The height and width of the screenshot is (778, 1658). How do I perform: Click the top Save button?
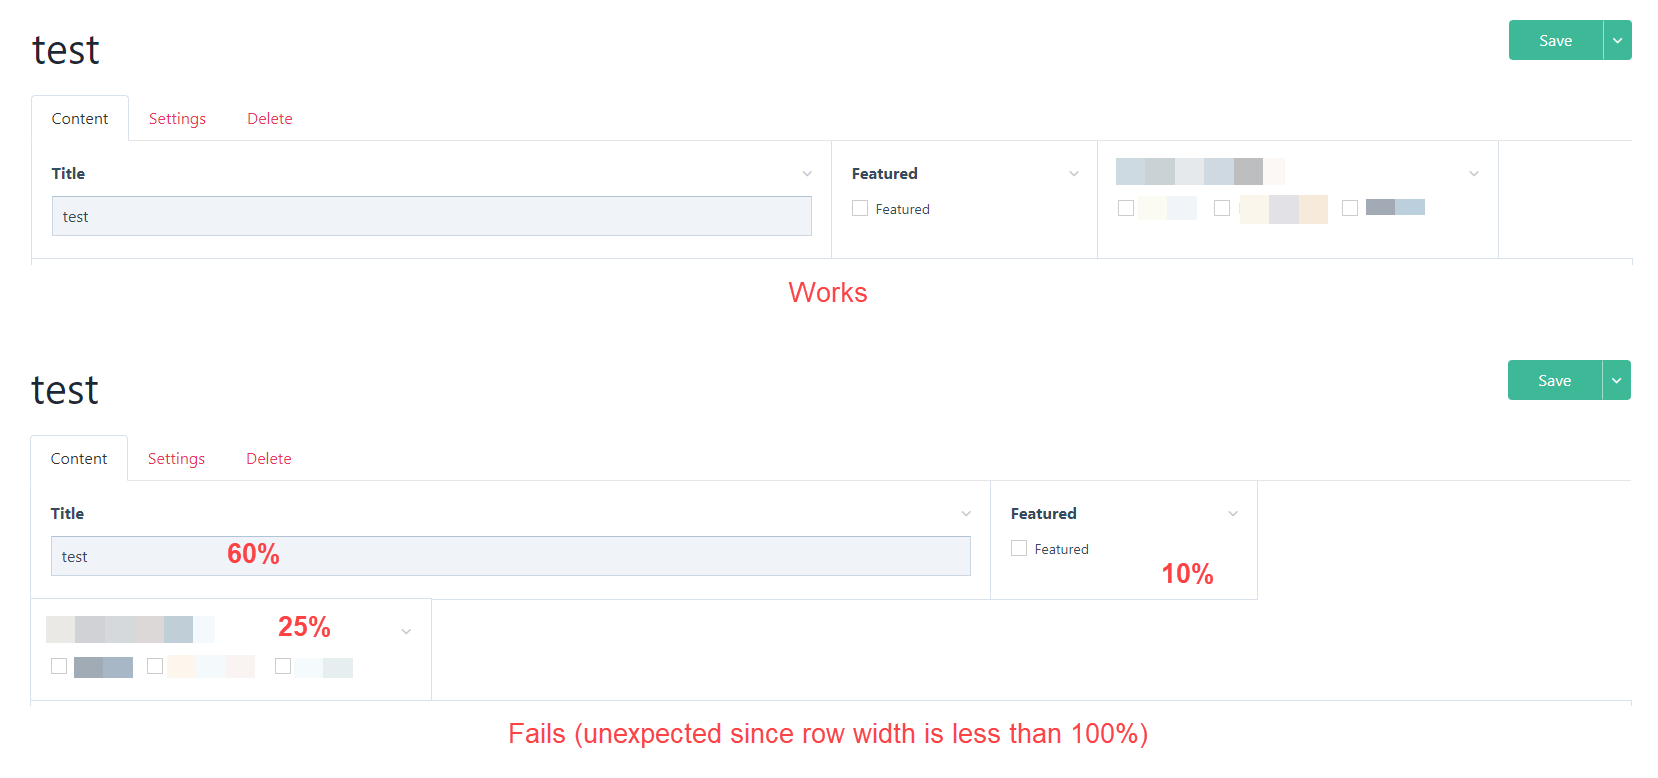tap(1555, 40)
